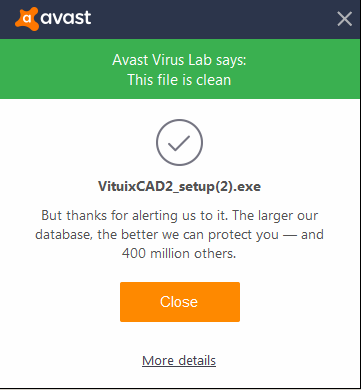The width and height of the screenshot is (361, 390).
Task: Click the dark title bar empty area
Action: pyautogui.click(x=213, y=19)
